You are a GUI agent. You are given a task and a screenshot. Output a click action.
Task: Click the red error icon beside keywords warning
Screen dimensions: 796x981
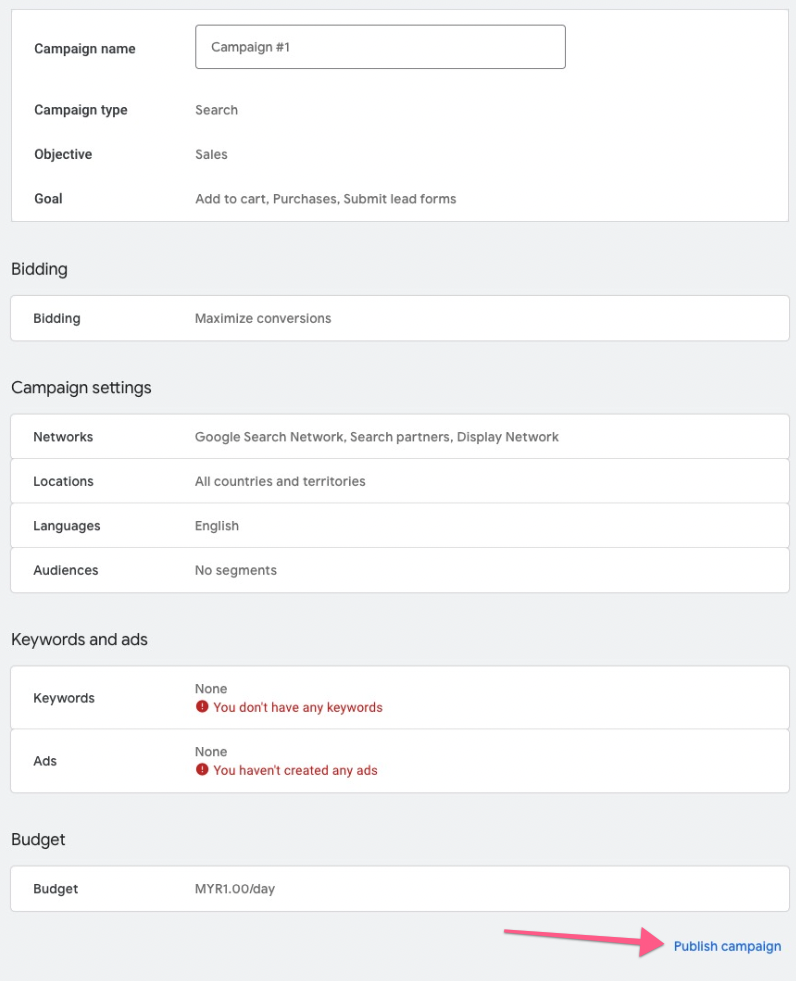202,706
